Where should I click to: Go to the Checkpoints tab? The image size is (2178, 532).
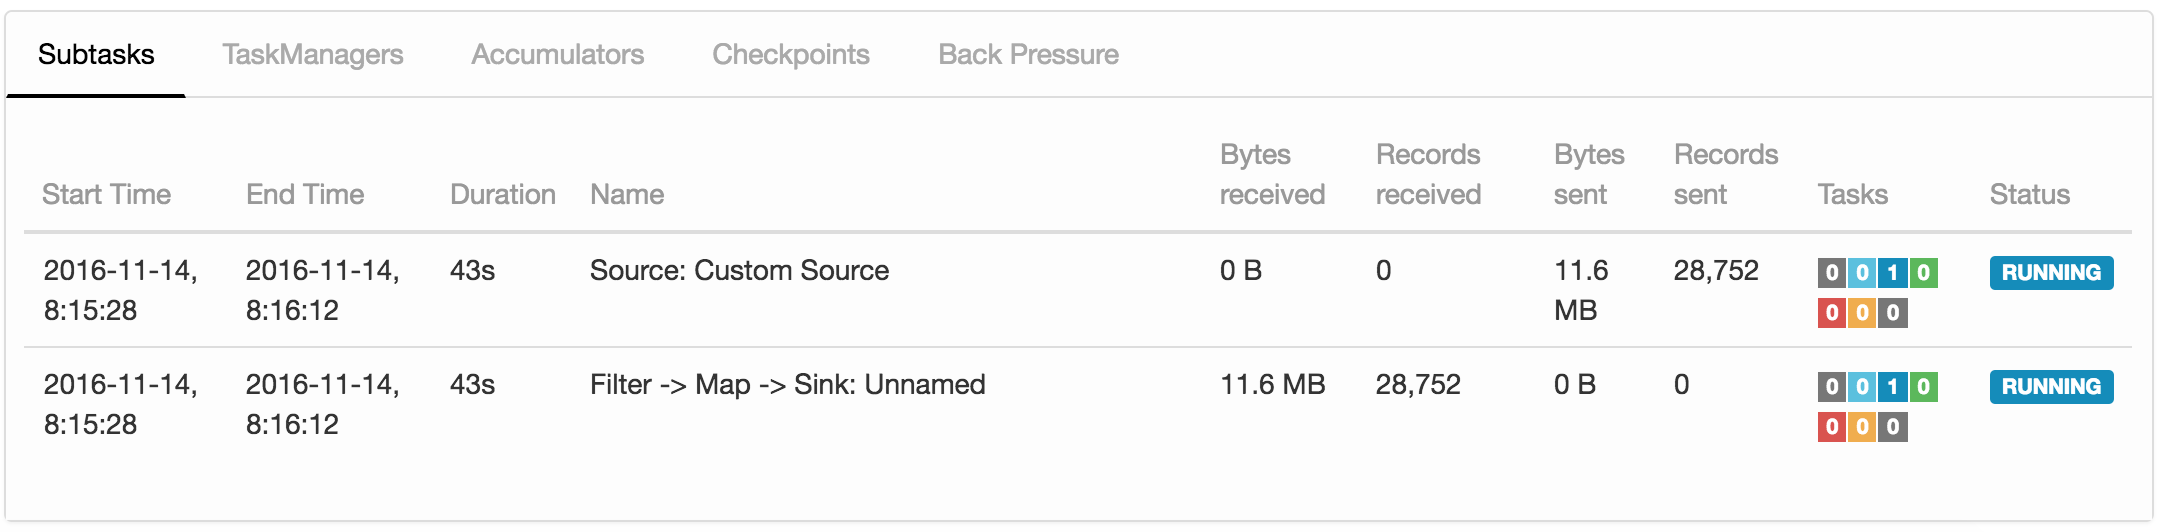click(790, 55)
